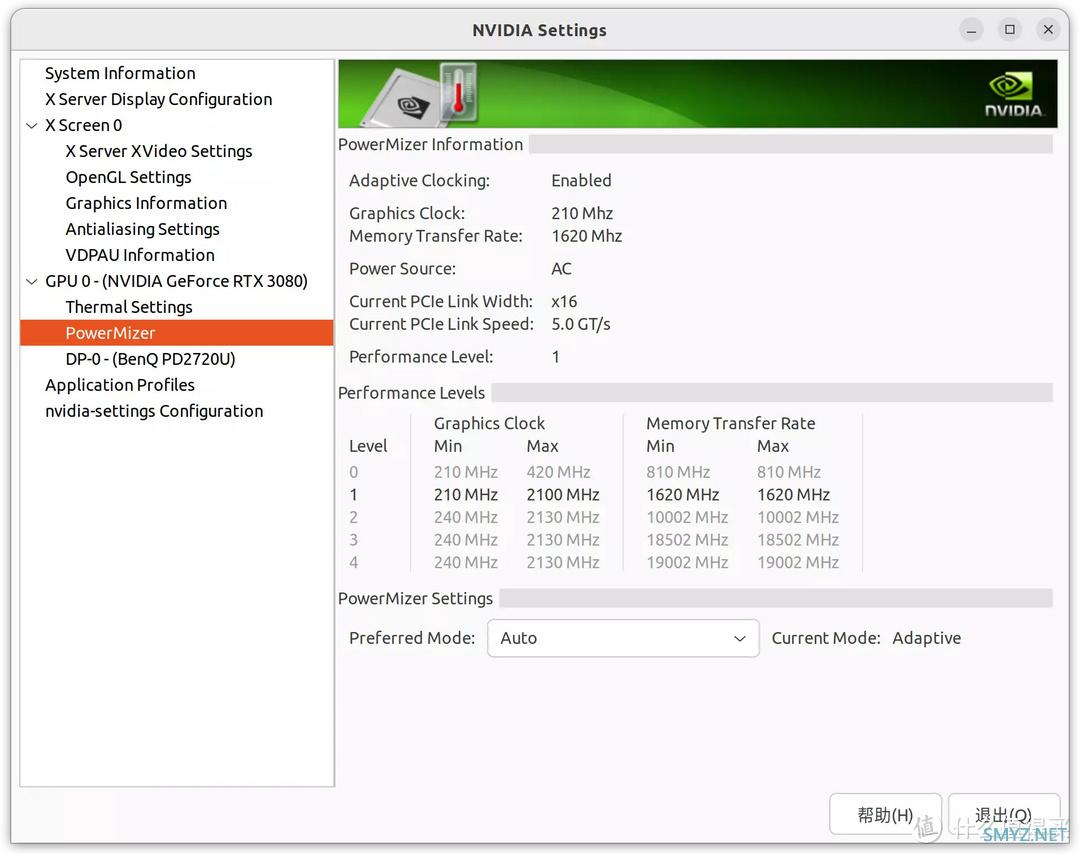
Task: Click level 4 max graphics clock '2130 MHz'
Action: pyautogui.click(x=563, y=562)
